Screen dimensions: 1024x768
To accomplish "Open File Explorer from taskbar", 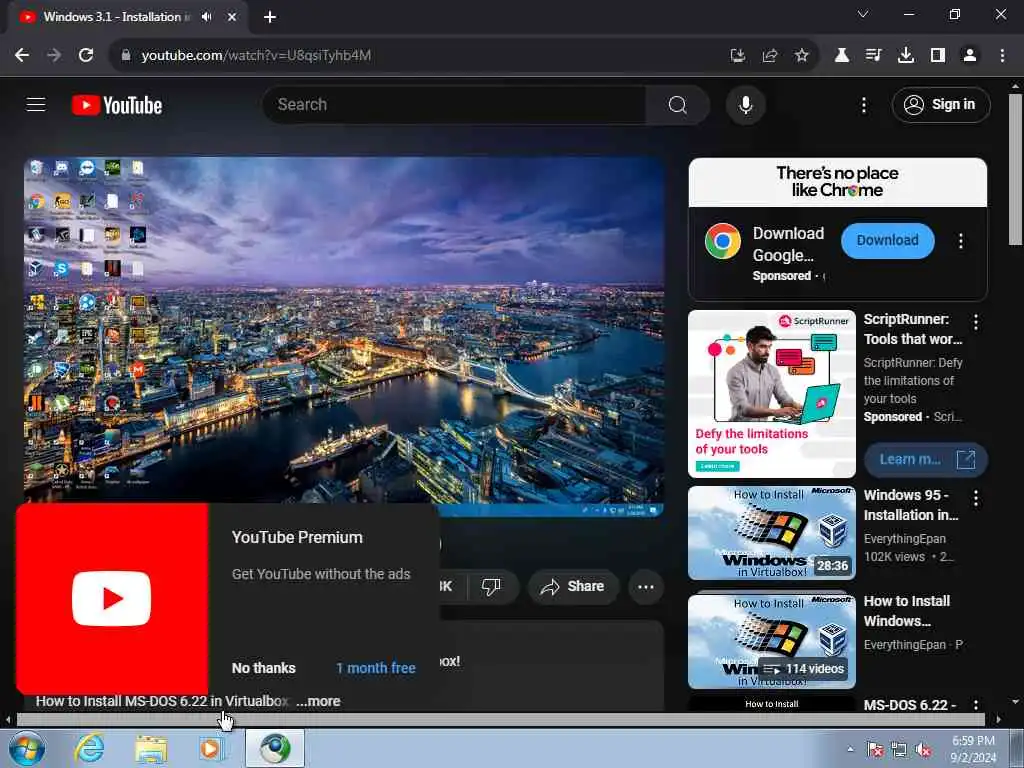I will click(151, 748).
